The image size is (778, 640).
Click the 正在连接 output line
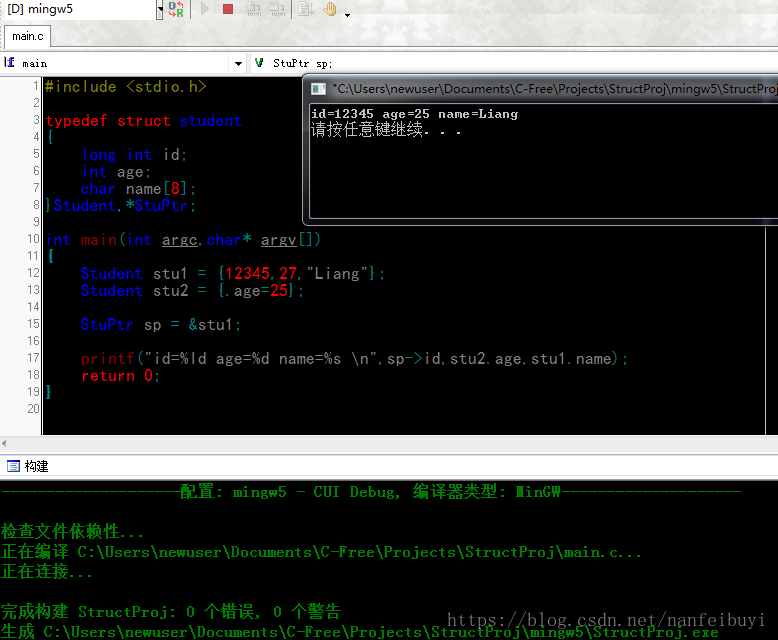pos(47,572)
